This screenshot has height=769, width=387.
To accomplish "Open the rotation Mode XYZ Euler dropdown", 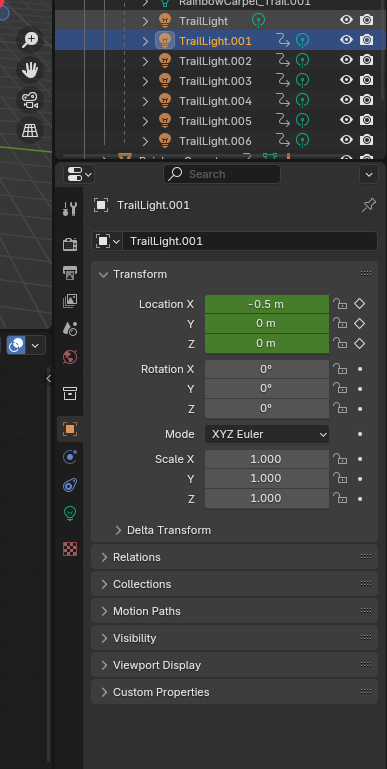I will pos(267,434).
